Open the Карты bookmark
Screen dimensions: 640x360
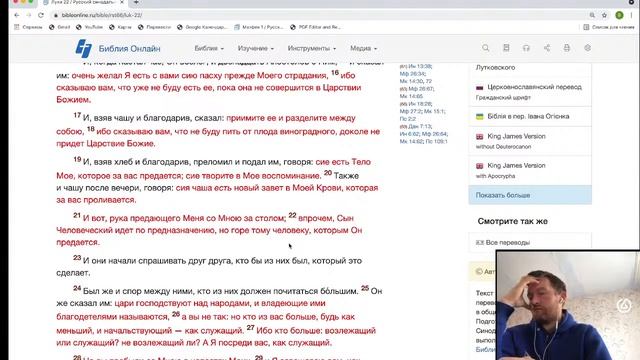tap(120, 27)
